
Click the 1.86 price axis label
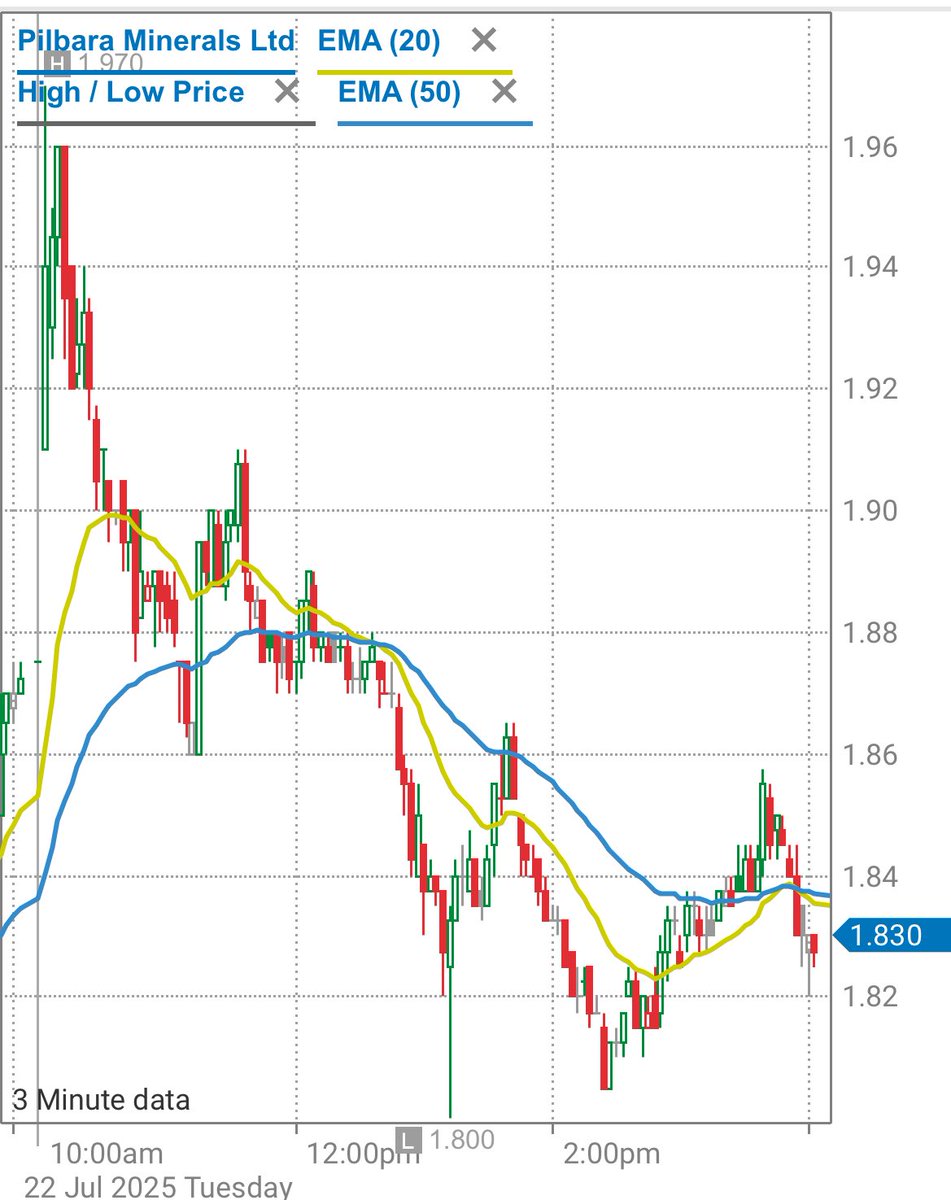click(871, 755)
